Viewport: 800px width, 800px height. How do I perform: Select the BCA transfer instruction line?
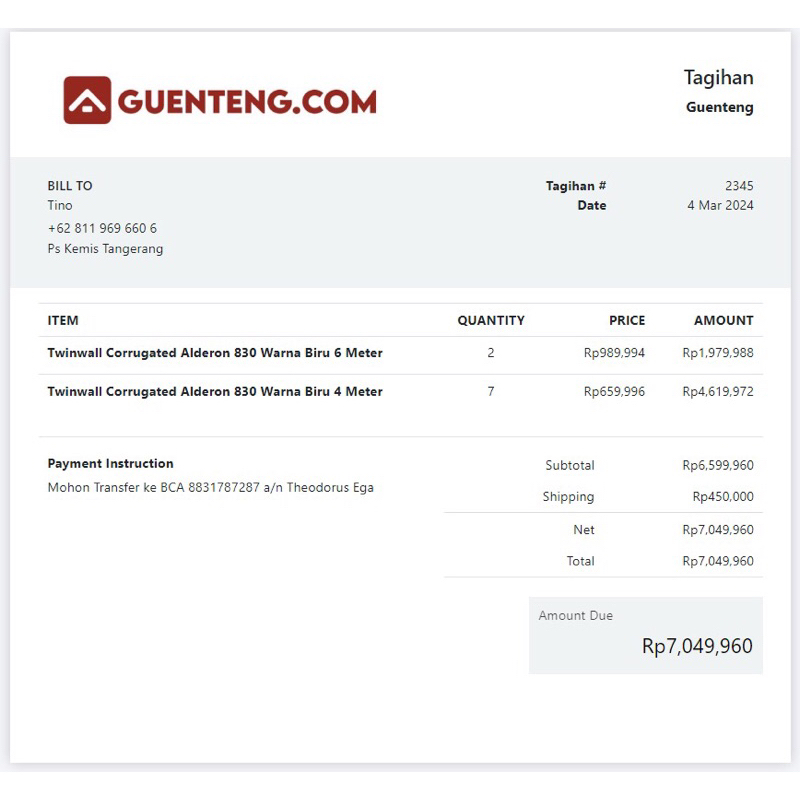[x=210, y=487]
